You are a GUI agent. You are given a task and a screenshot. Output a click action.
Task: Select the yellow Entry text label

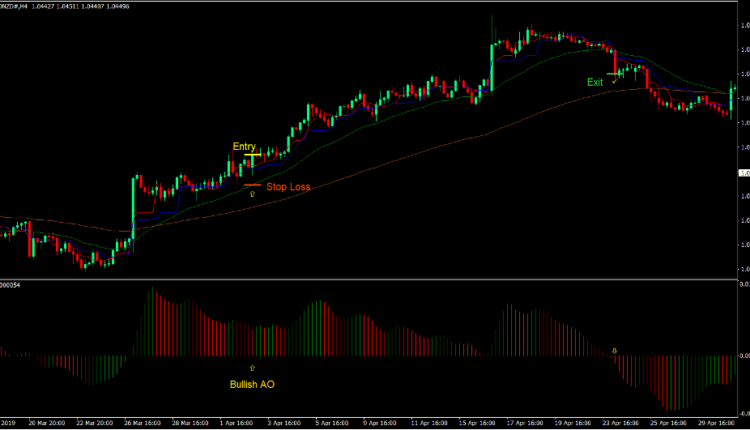tap(245, 146)
